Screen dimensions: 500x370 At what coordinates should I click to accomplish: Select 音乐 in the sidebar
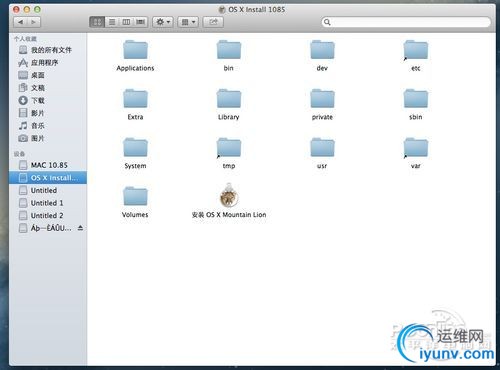[48, 126]
